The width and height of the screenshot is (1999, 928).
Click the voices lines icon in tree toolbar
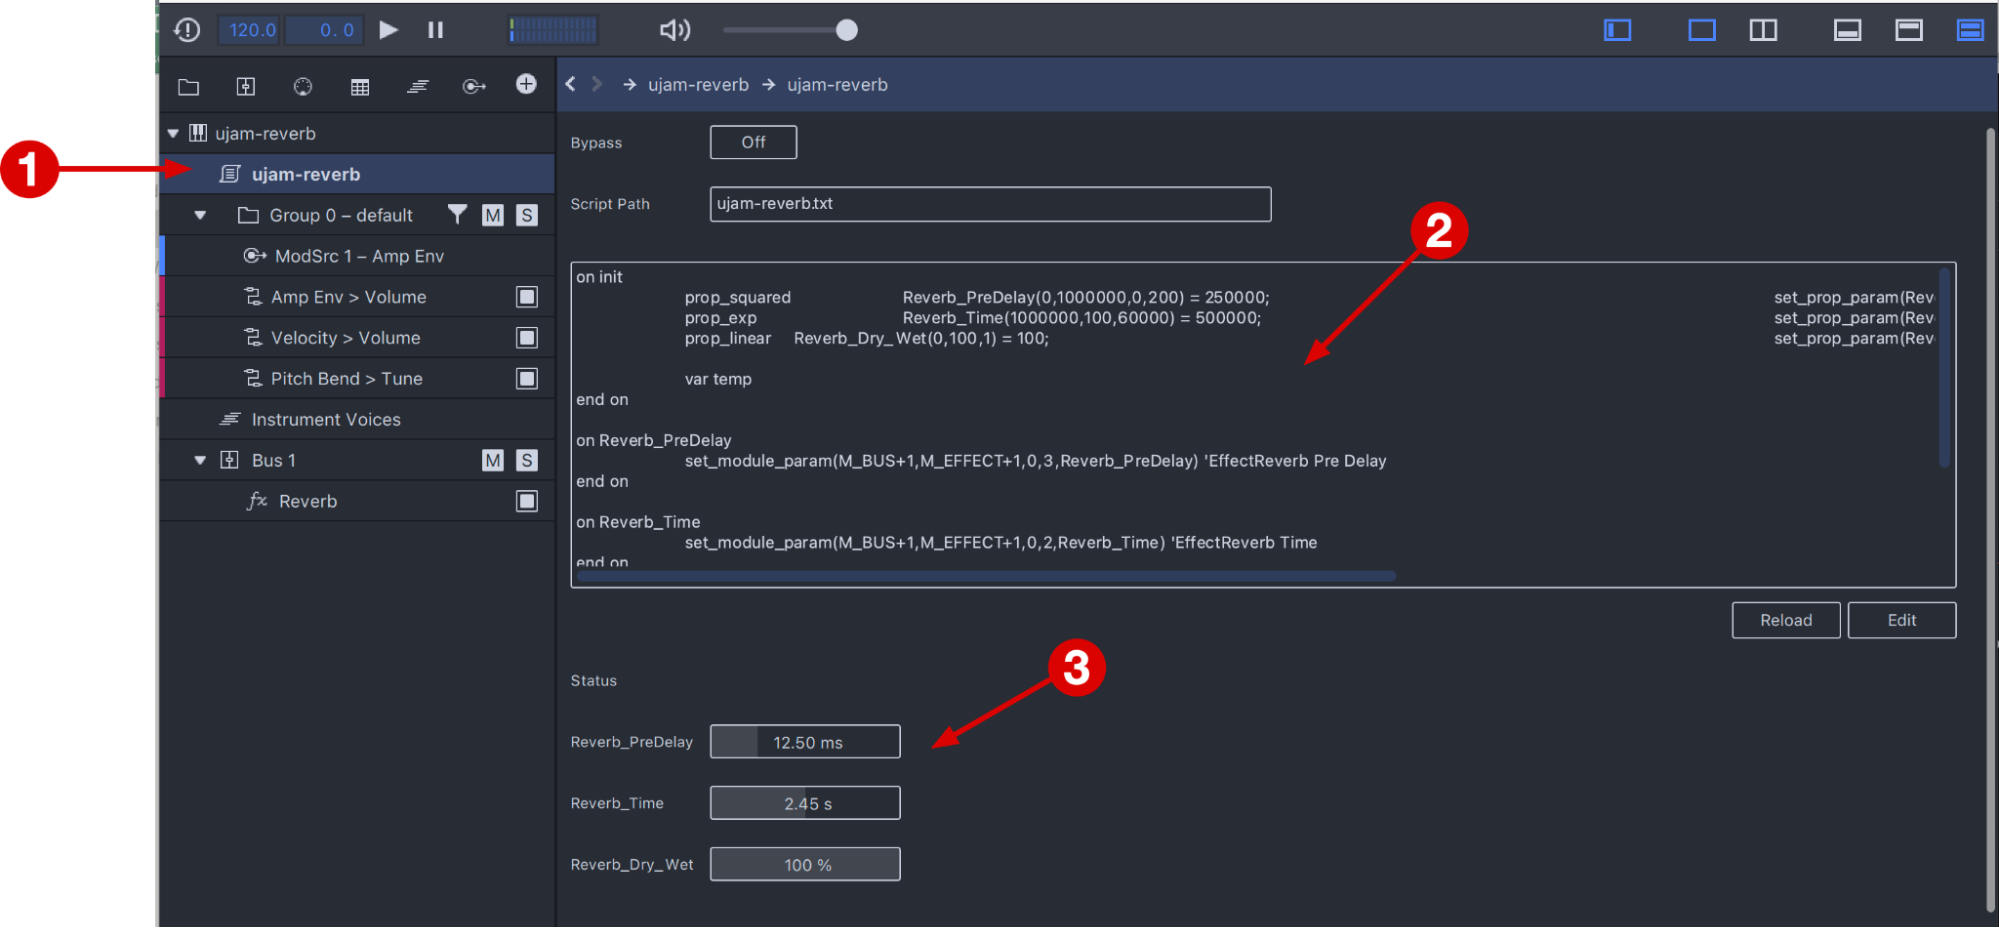click(418, 87)
